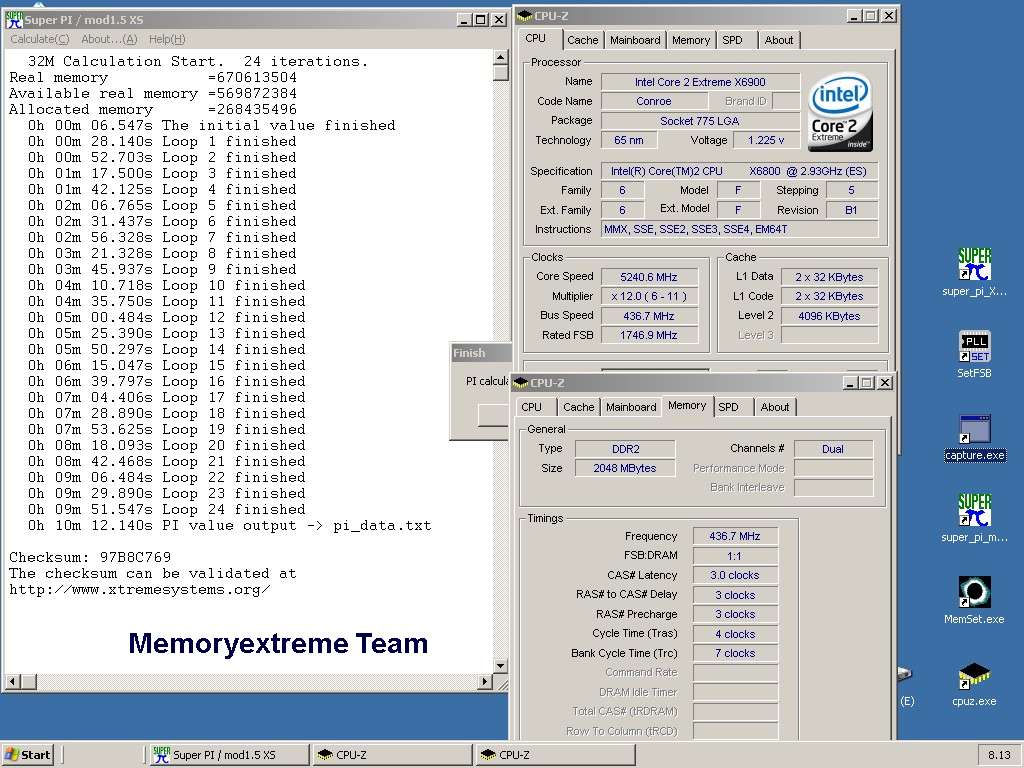Click the PI value output -> pi_data.txt line

pos(229,526)
